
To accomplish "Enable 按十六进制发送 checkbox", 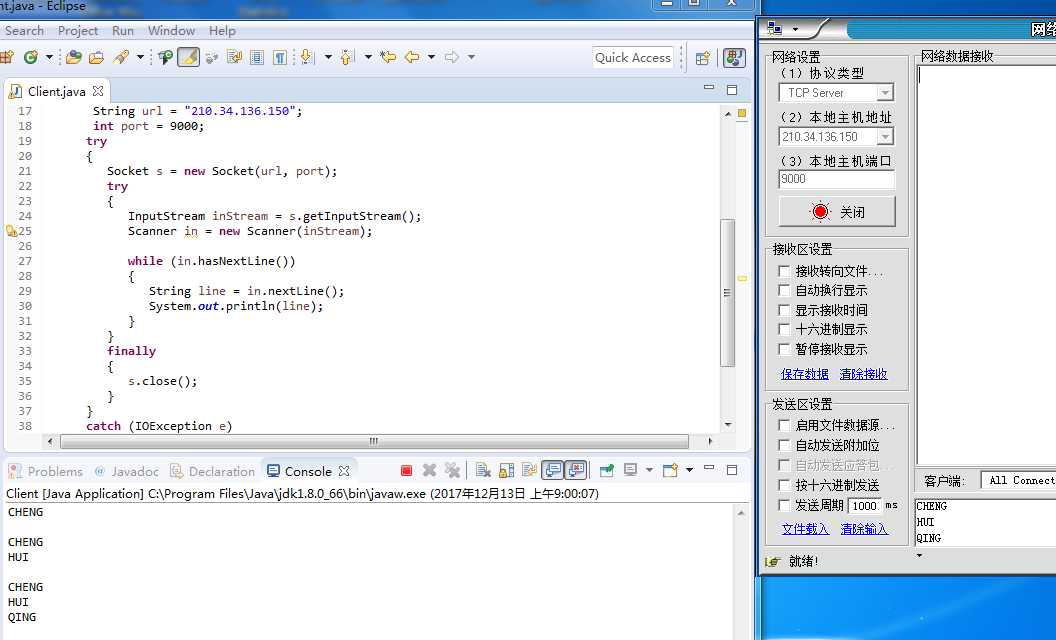I will click(784, 485).
